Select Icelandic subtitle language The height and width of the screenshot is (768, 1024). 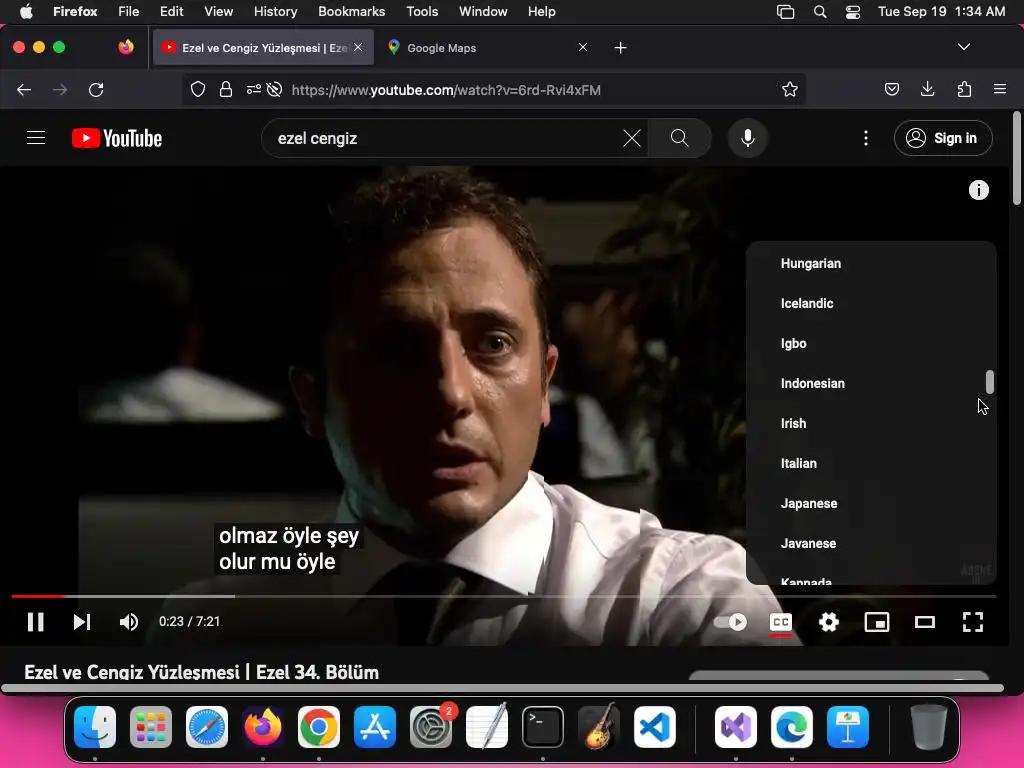click(x=871, y=303)
